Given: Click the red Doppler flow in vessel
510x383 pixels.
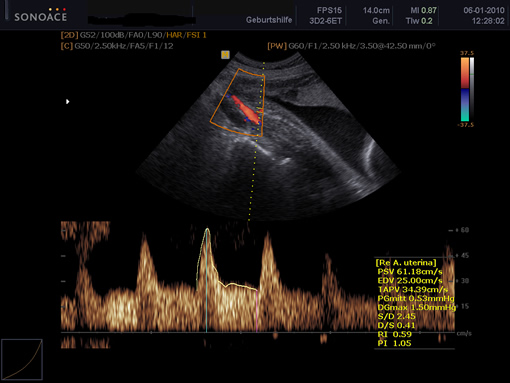Looking at the screenshot, I should [x=246, y=110].
